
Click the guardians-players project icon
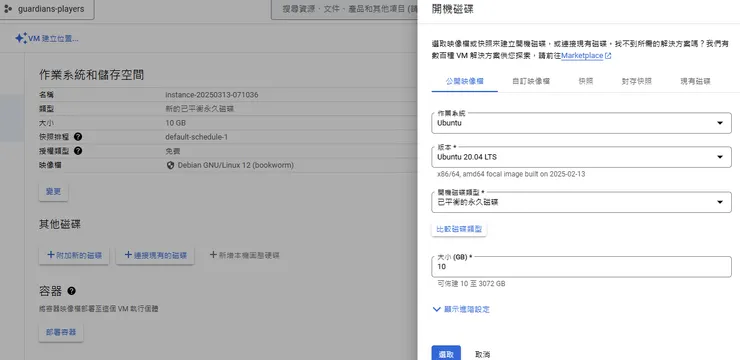pyautogui.click(x=8, y=9)
